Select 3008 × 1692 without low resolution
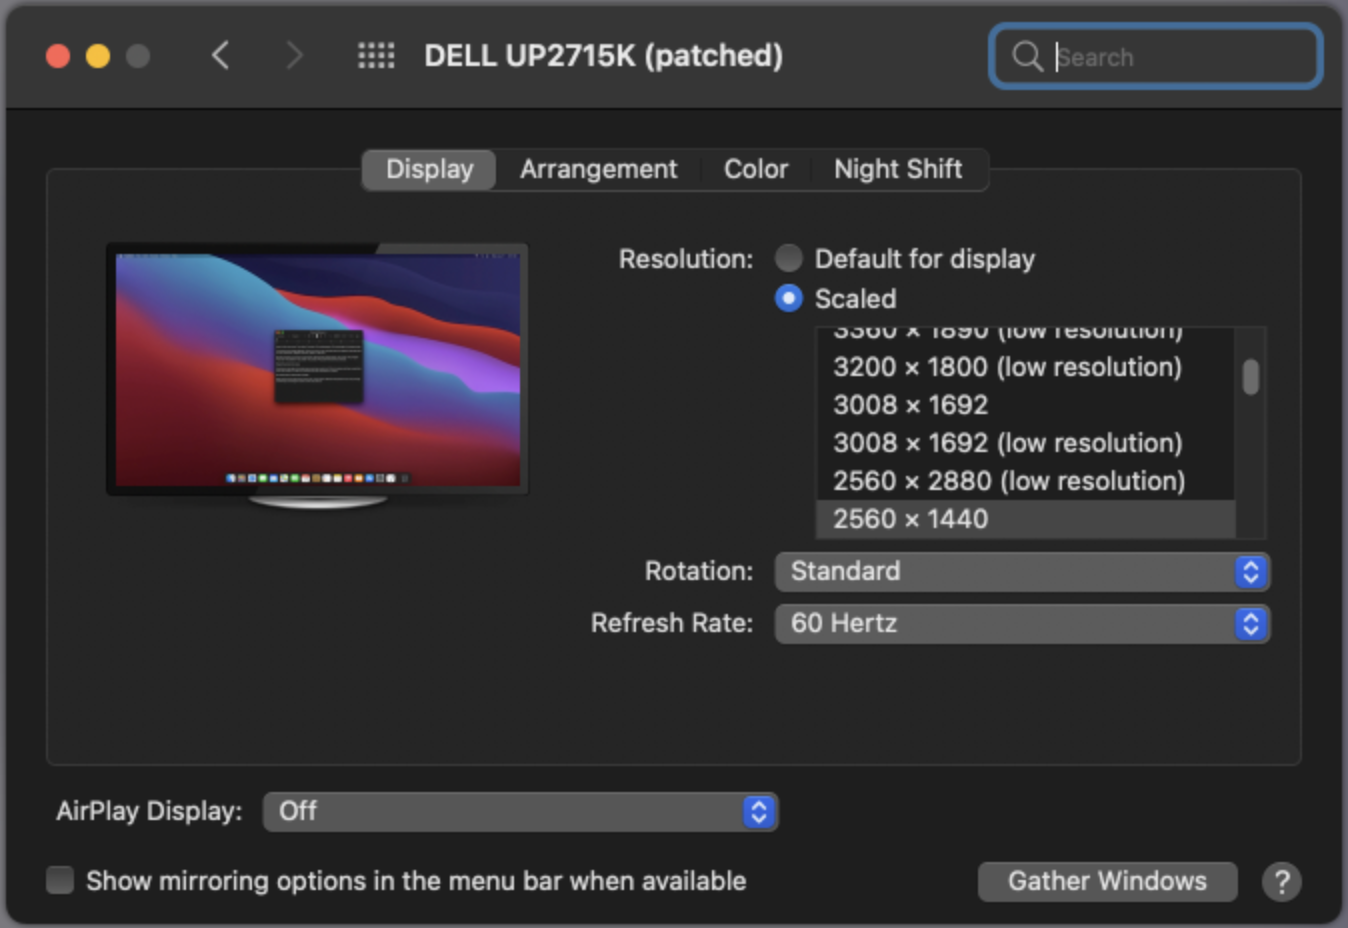Viewport: 1348px width, 928px height. pyautogui.click(x=1026, y=405)
